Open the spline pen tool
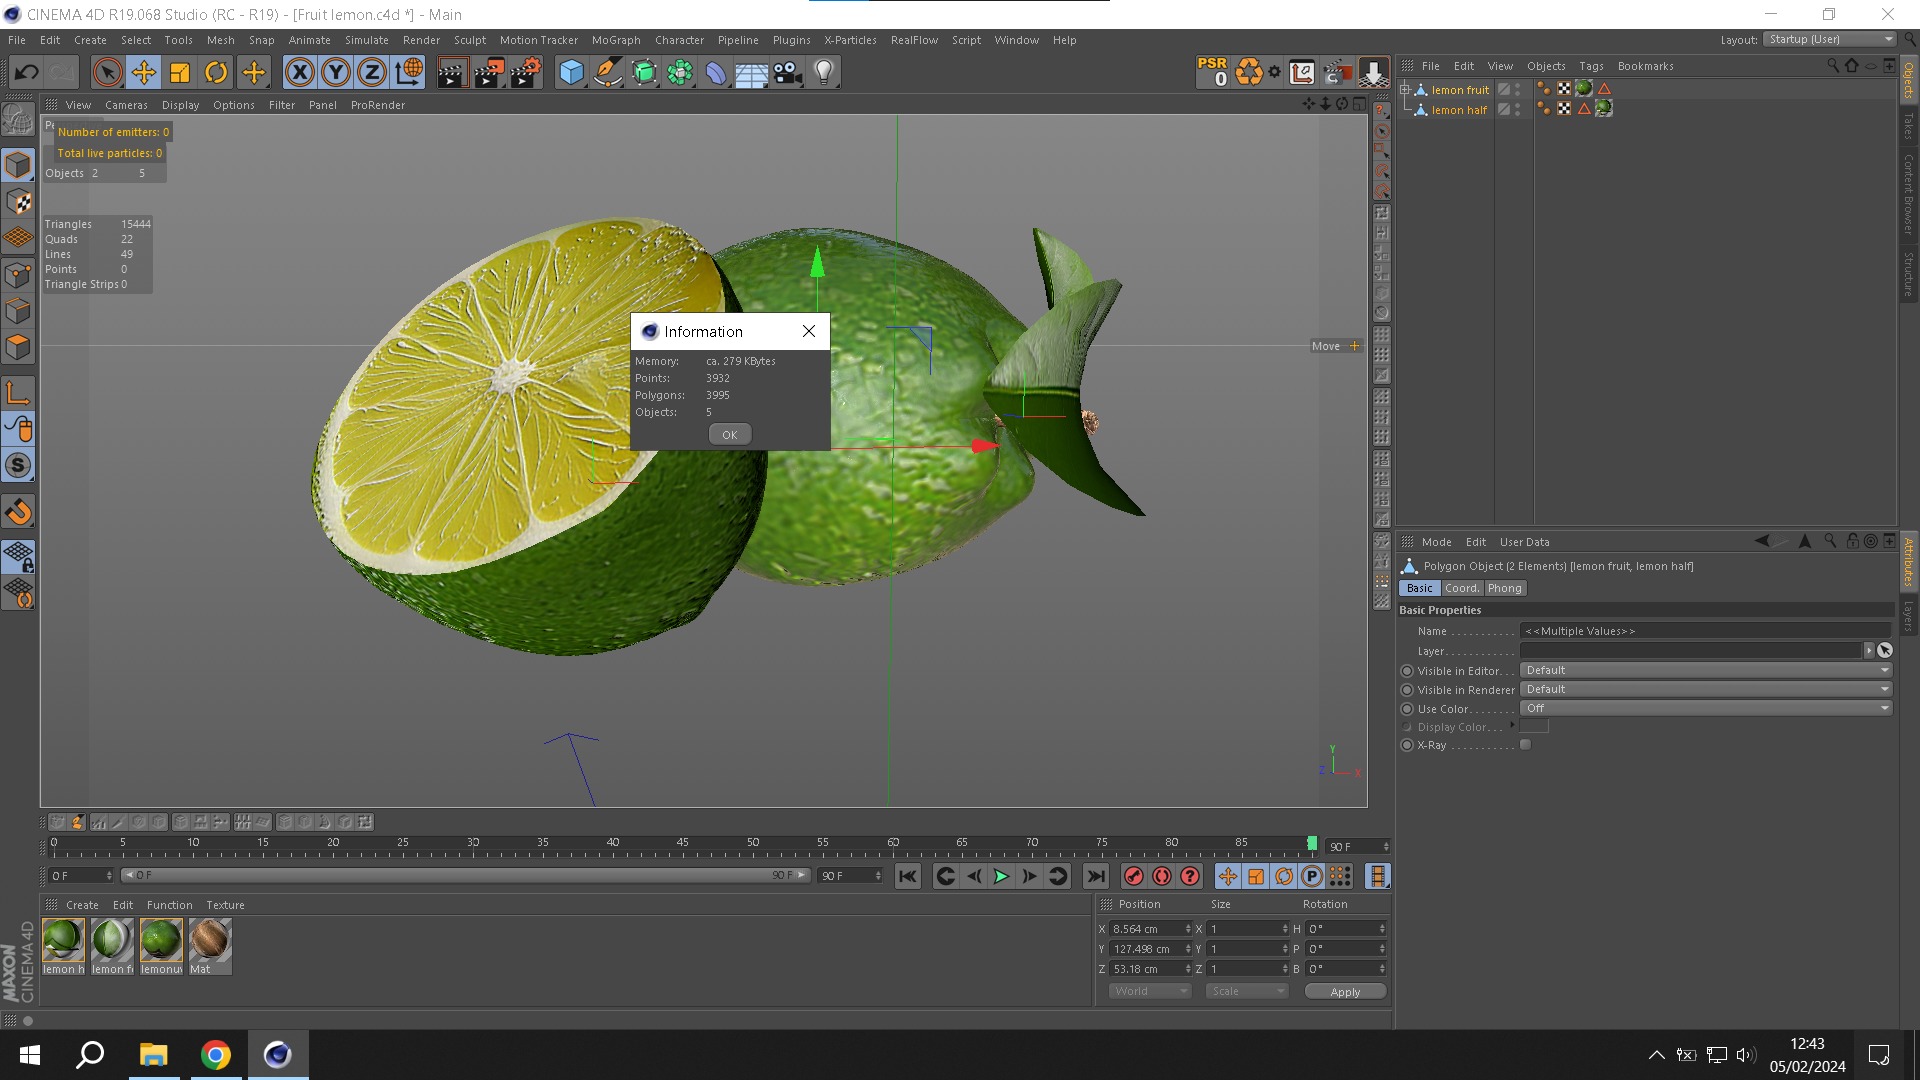The width and height of the screenshot is (1920, 1080). pos(608,72)
